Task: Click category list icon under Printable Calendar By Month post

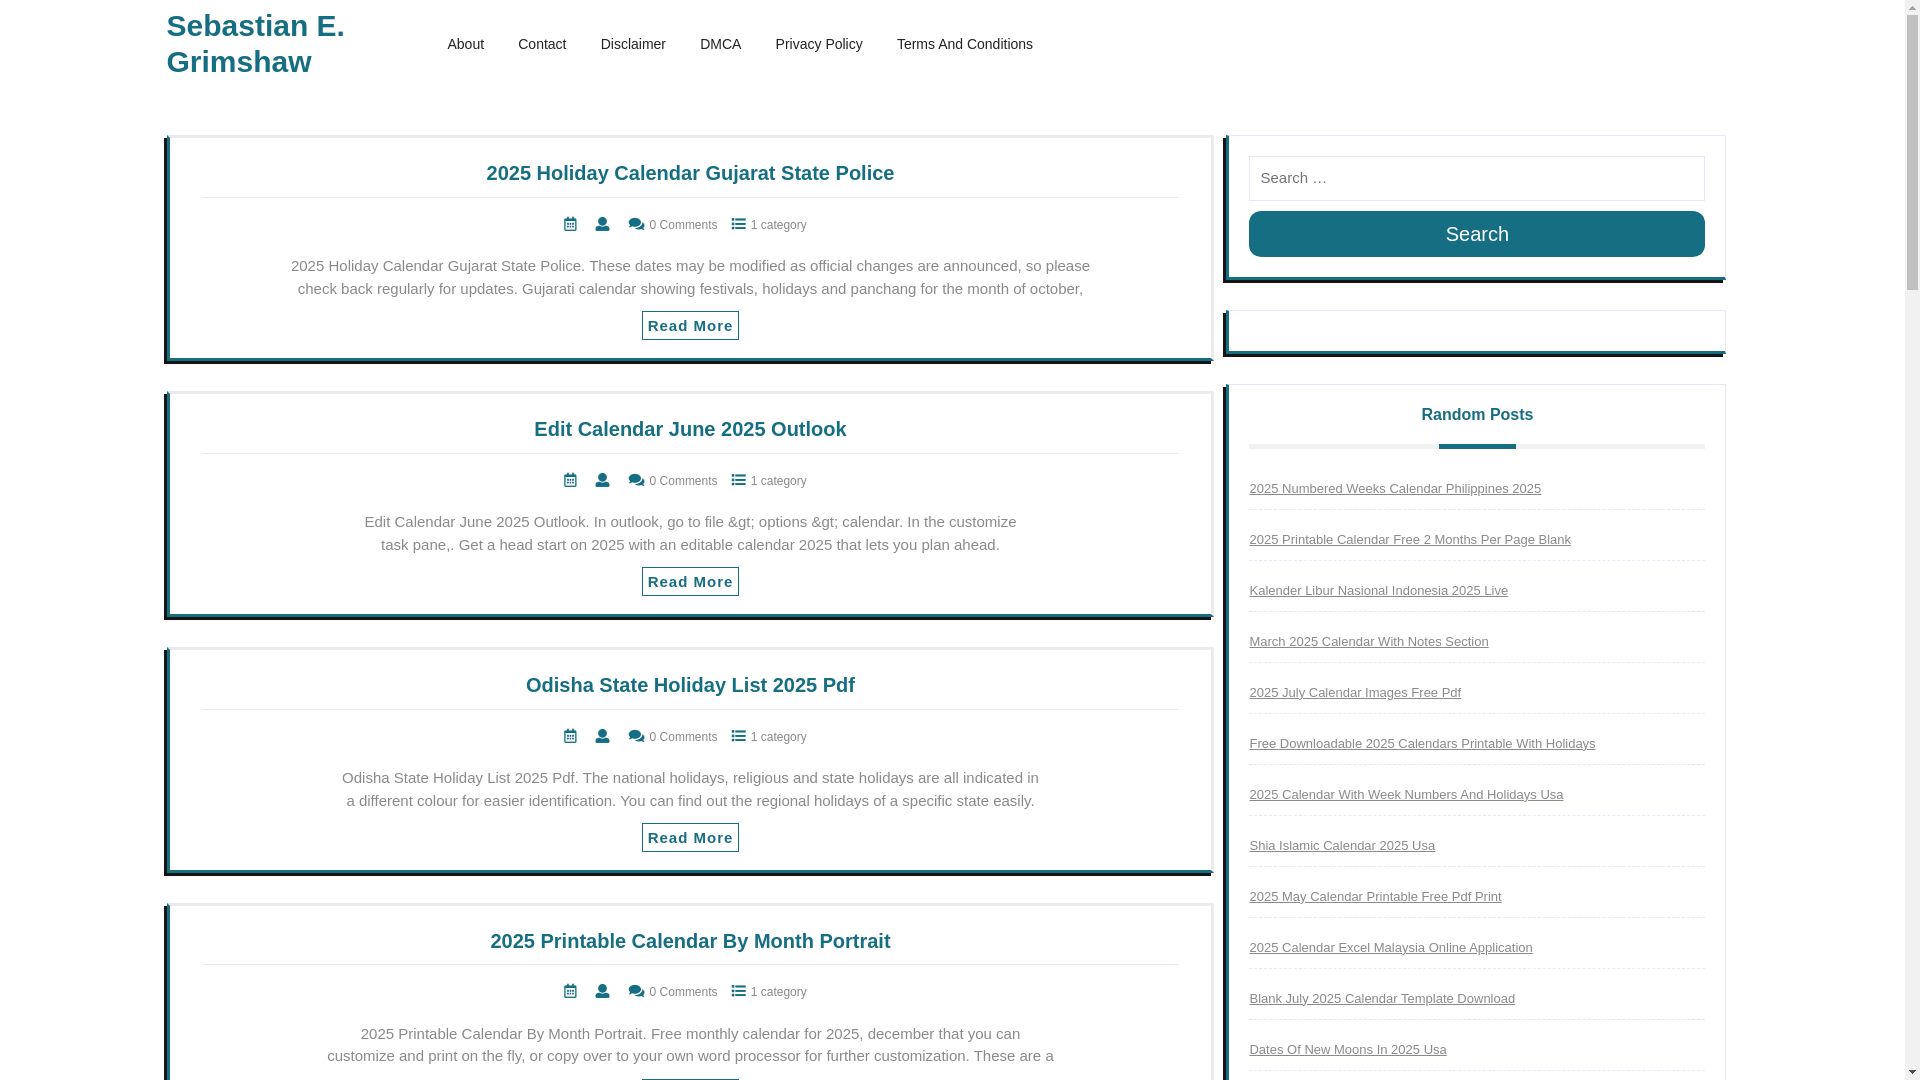Action: click(739, 991)
